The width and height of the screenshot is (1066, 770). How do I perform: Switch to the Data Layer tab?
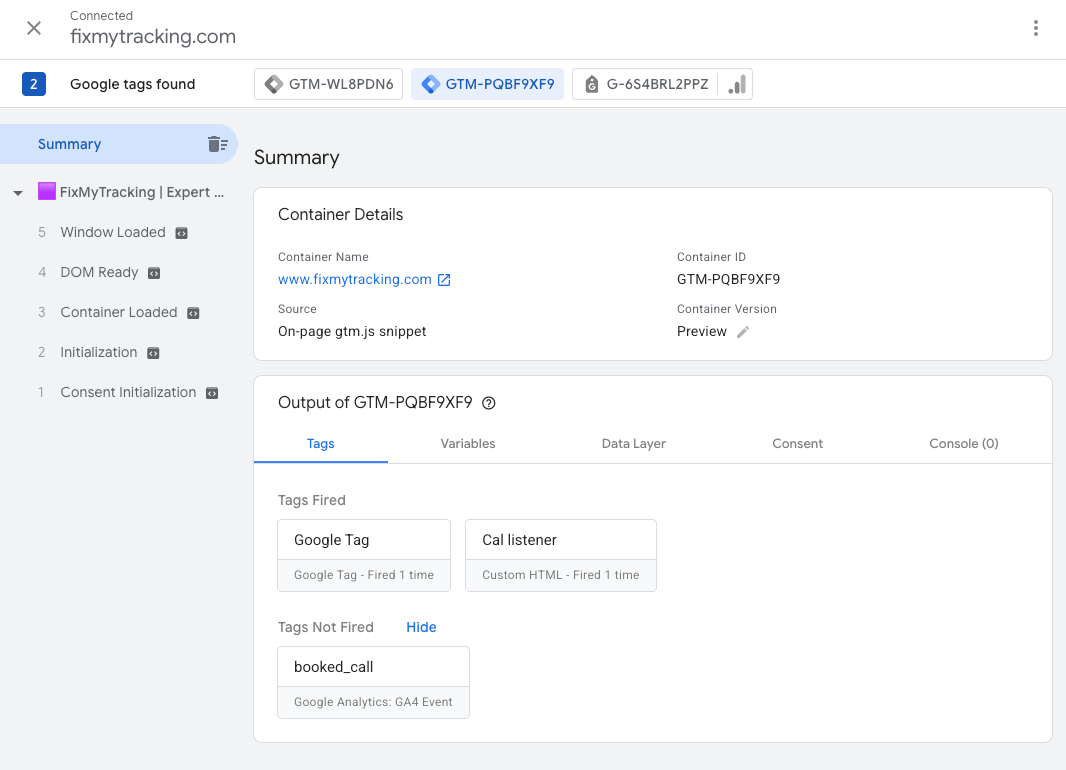[x=634, y=444]
